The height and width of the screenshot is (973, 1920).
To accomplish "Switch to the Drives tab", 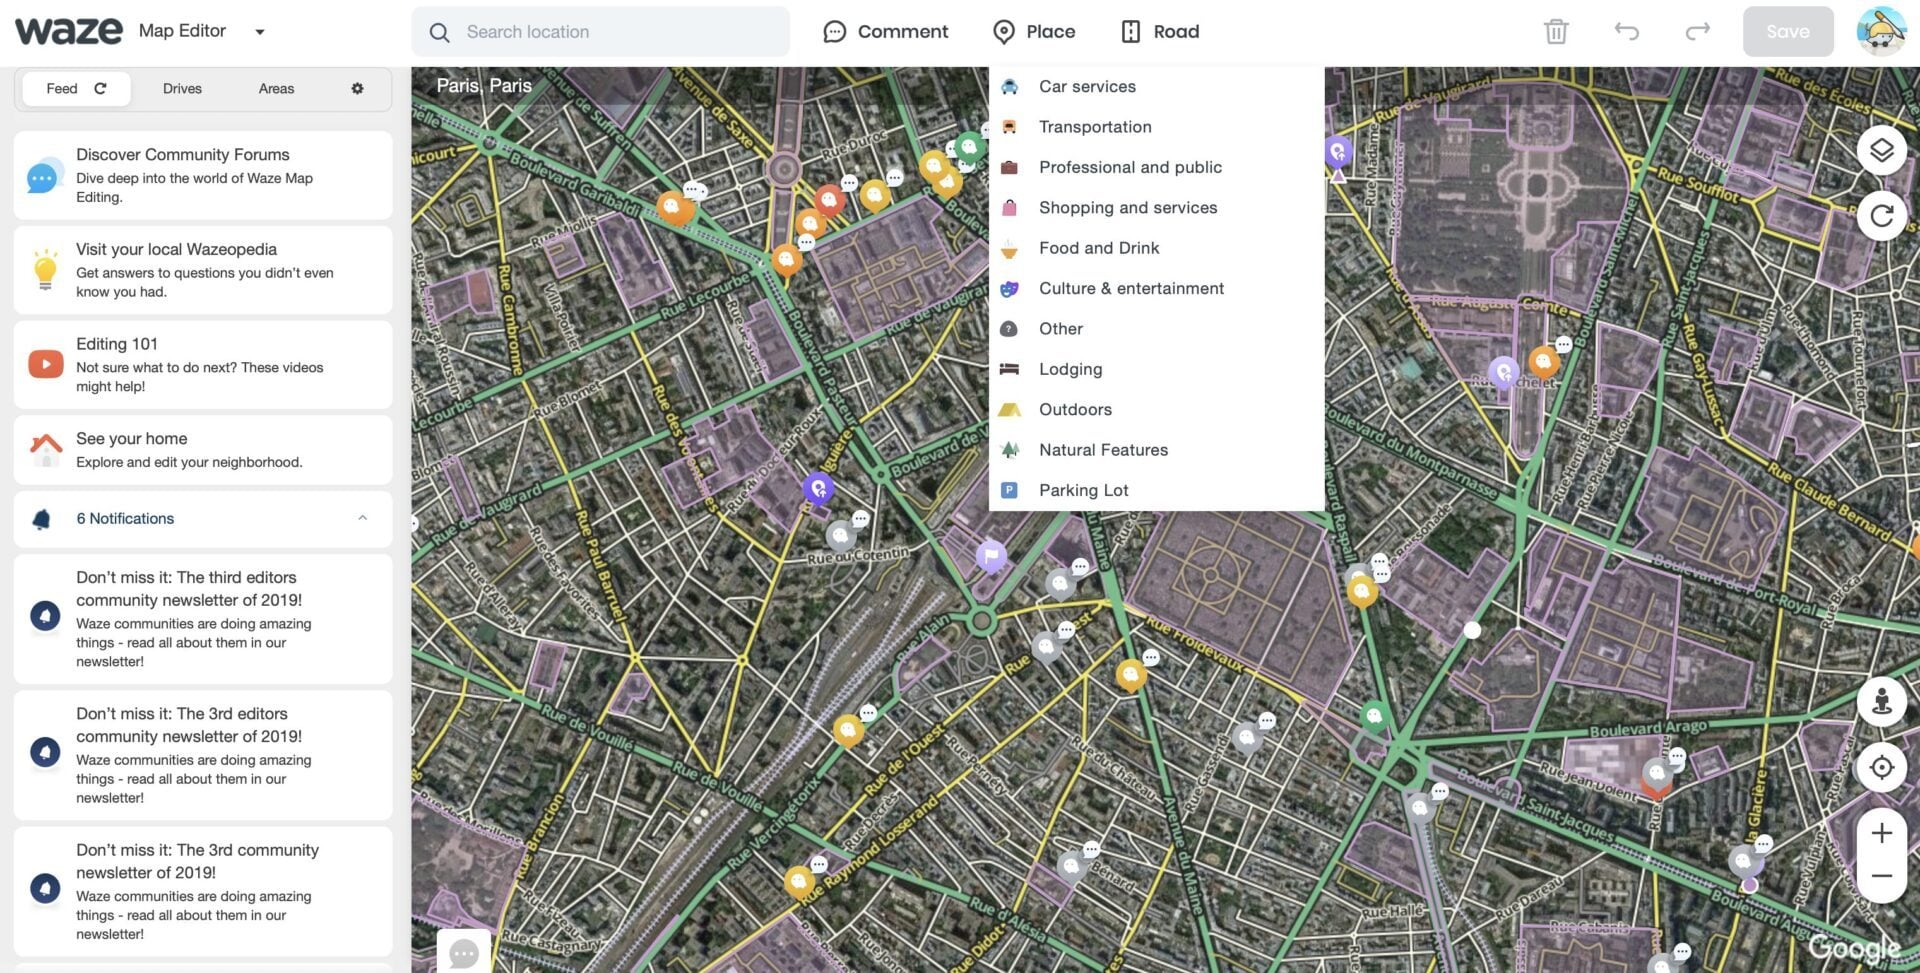I will pos(182,89).
